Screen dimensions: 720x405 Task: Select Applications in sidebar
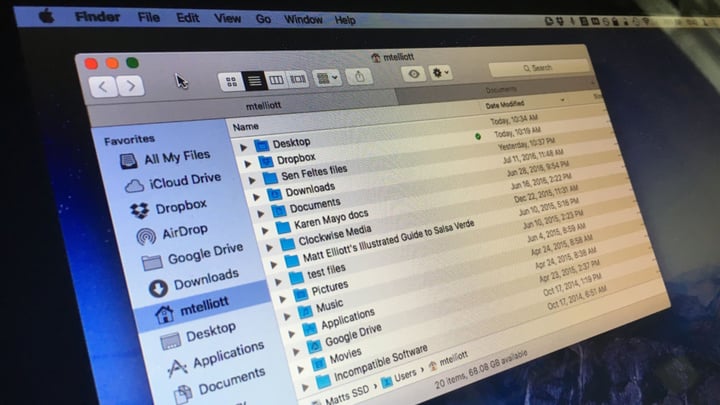tap(216, 360)
